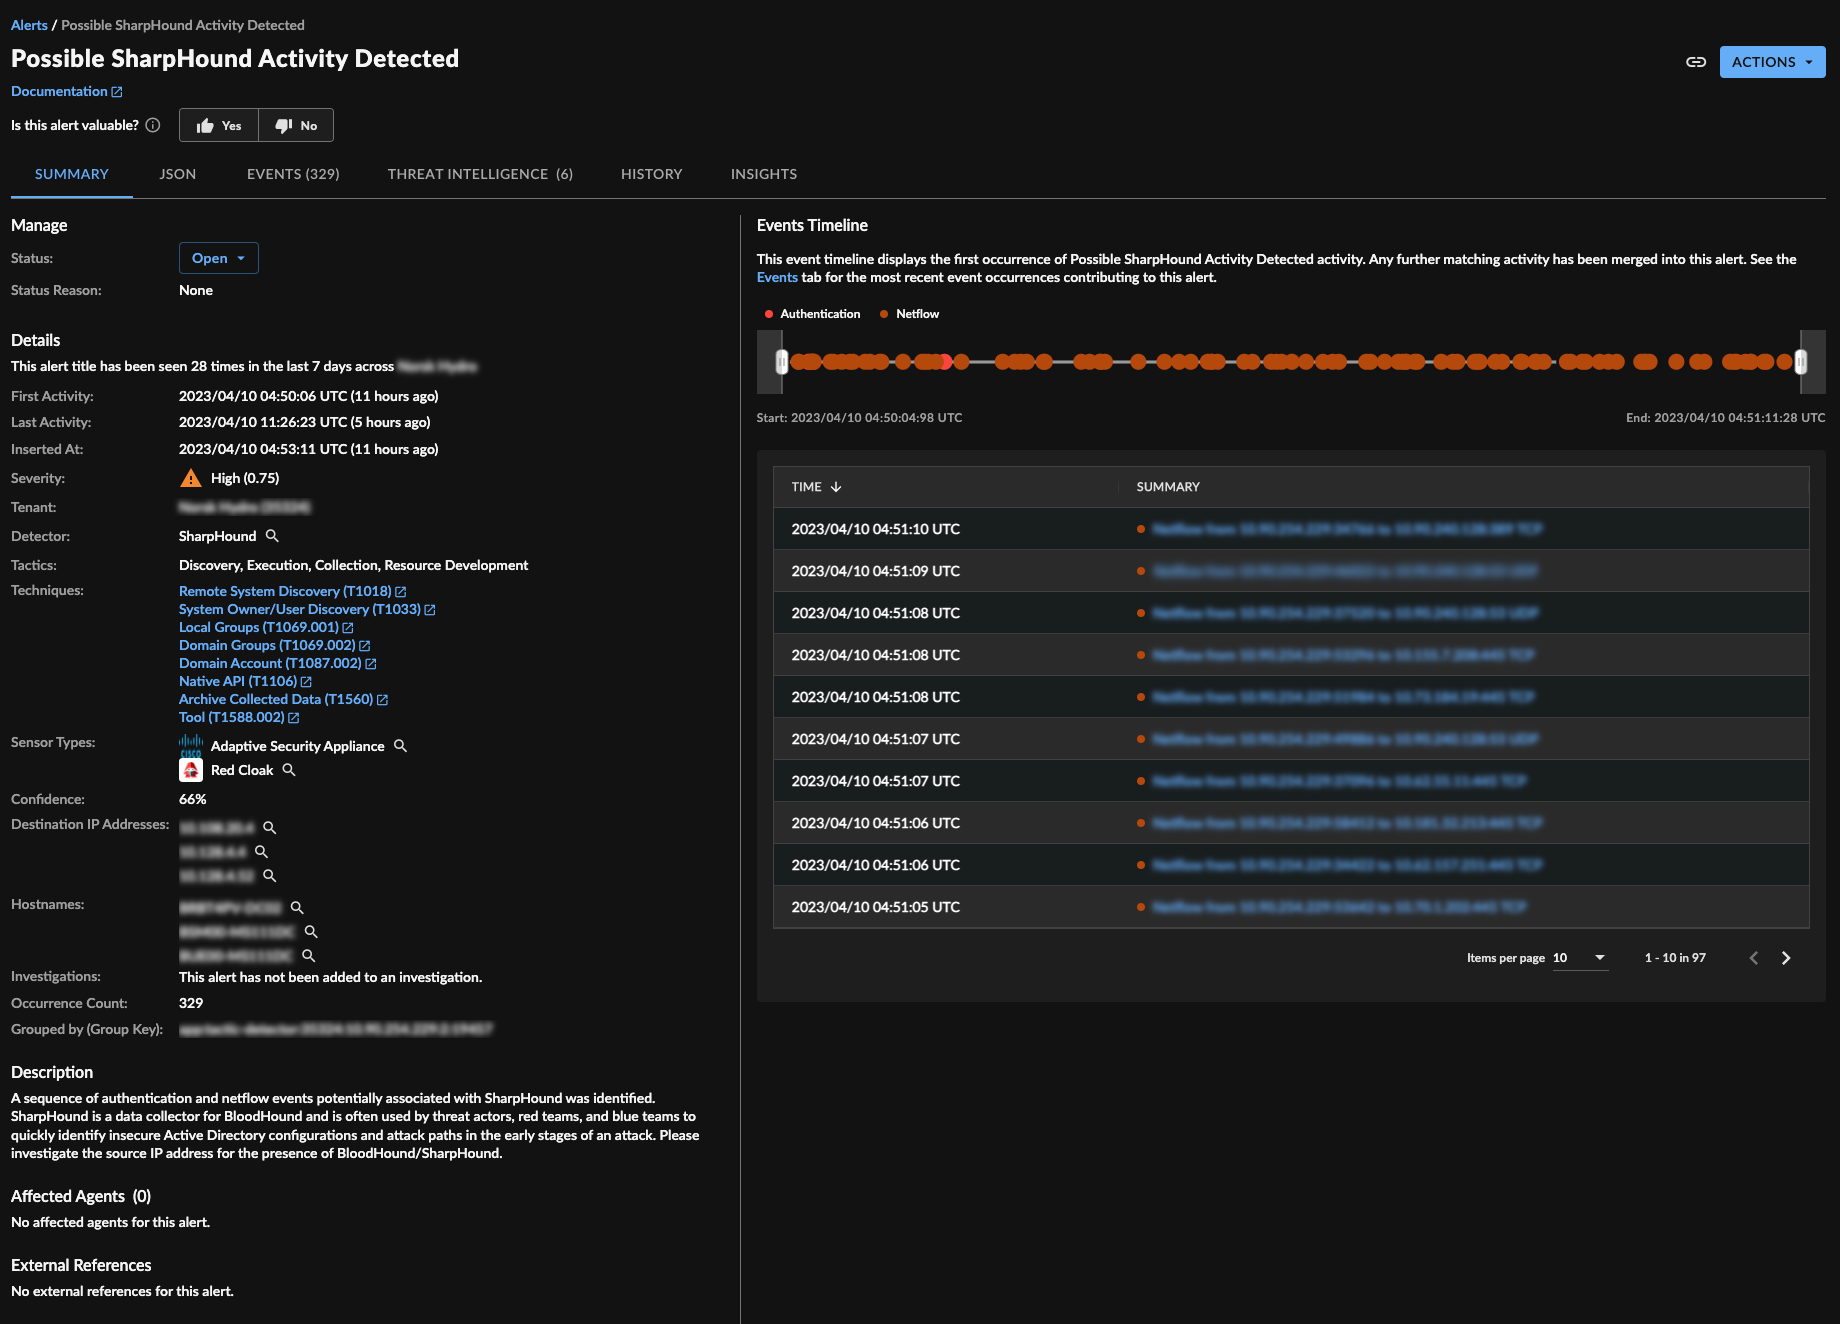The width and height of the screenshot is (1840, 1324).
Task: Open Remote System Discovery (T1018) link
Action: 285,591
